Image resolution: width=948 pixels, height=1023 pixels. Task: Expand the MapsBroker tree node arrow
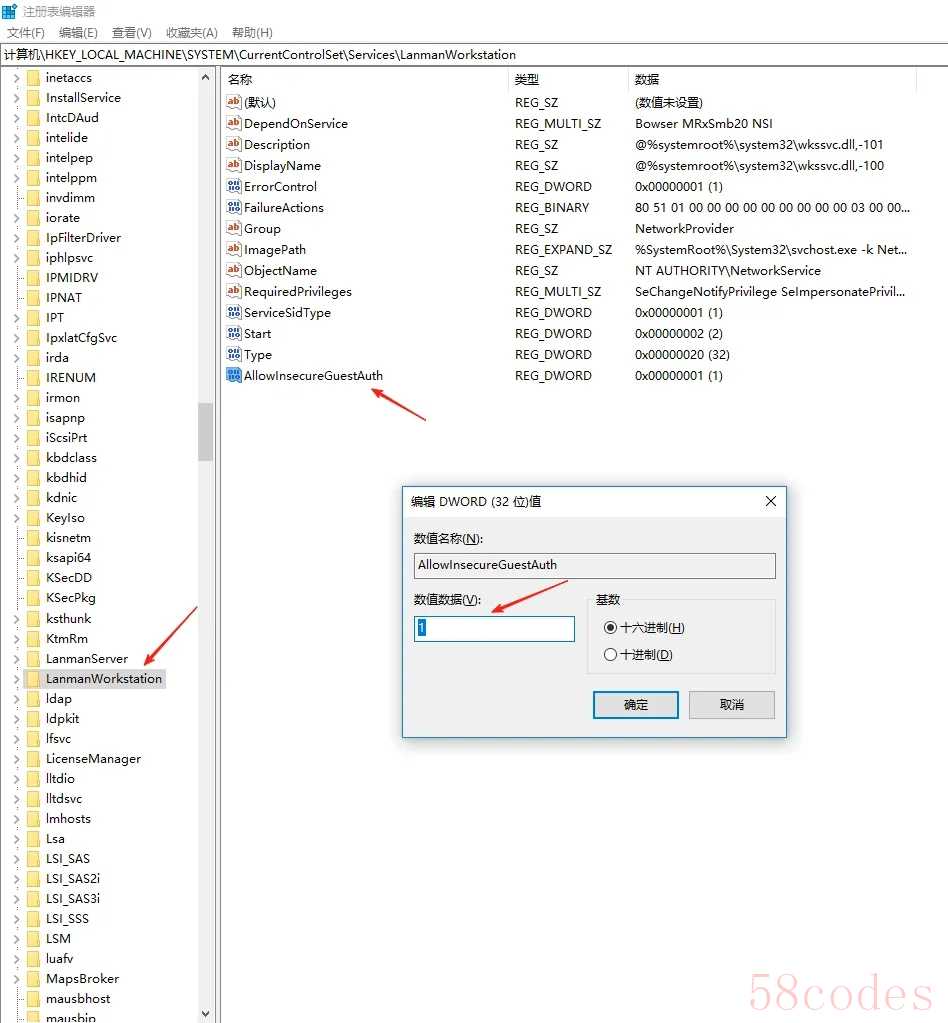pyautogui.click(x=16, y=979)
